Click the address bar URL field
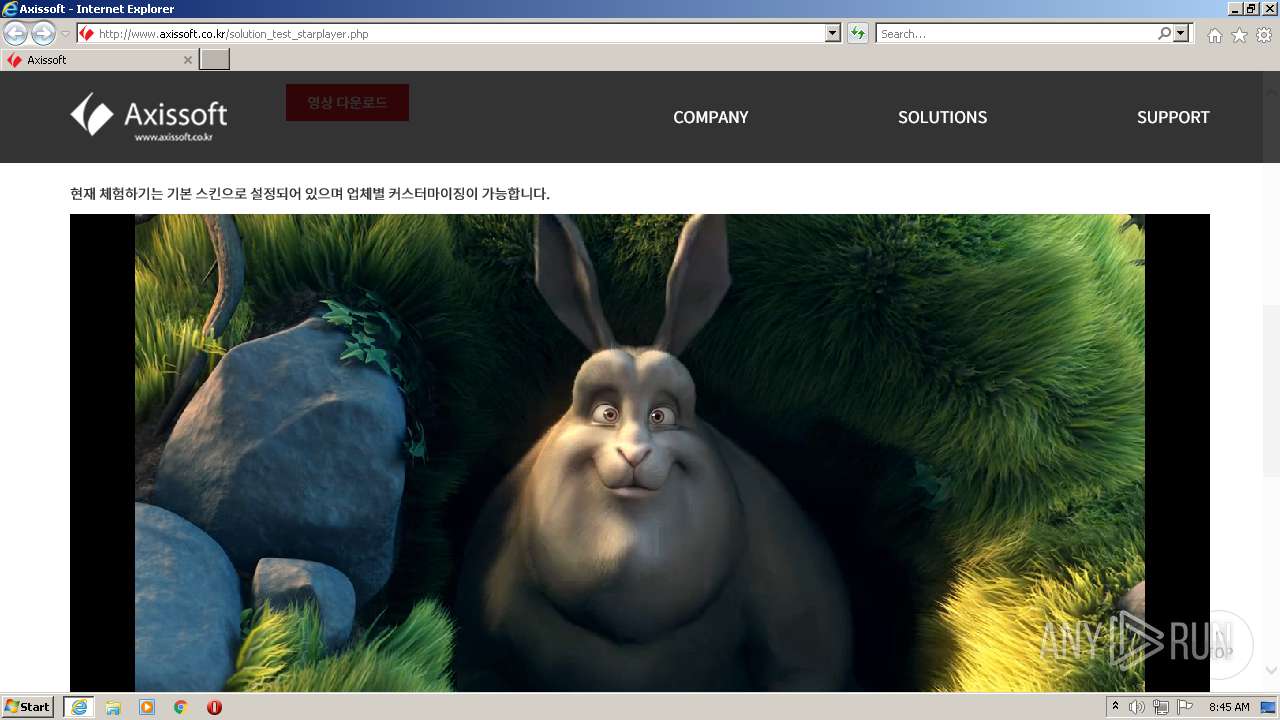Image resolution: width=1280 pixels, height=720 pixels. click(451, 34)
